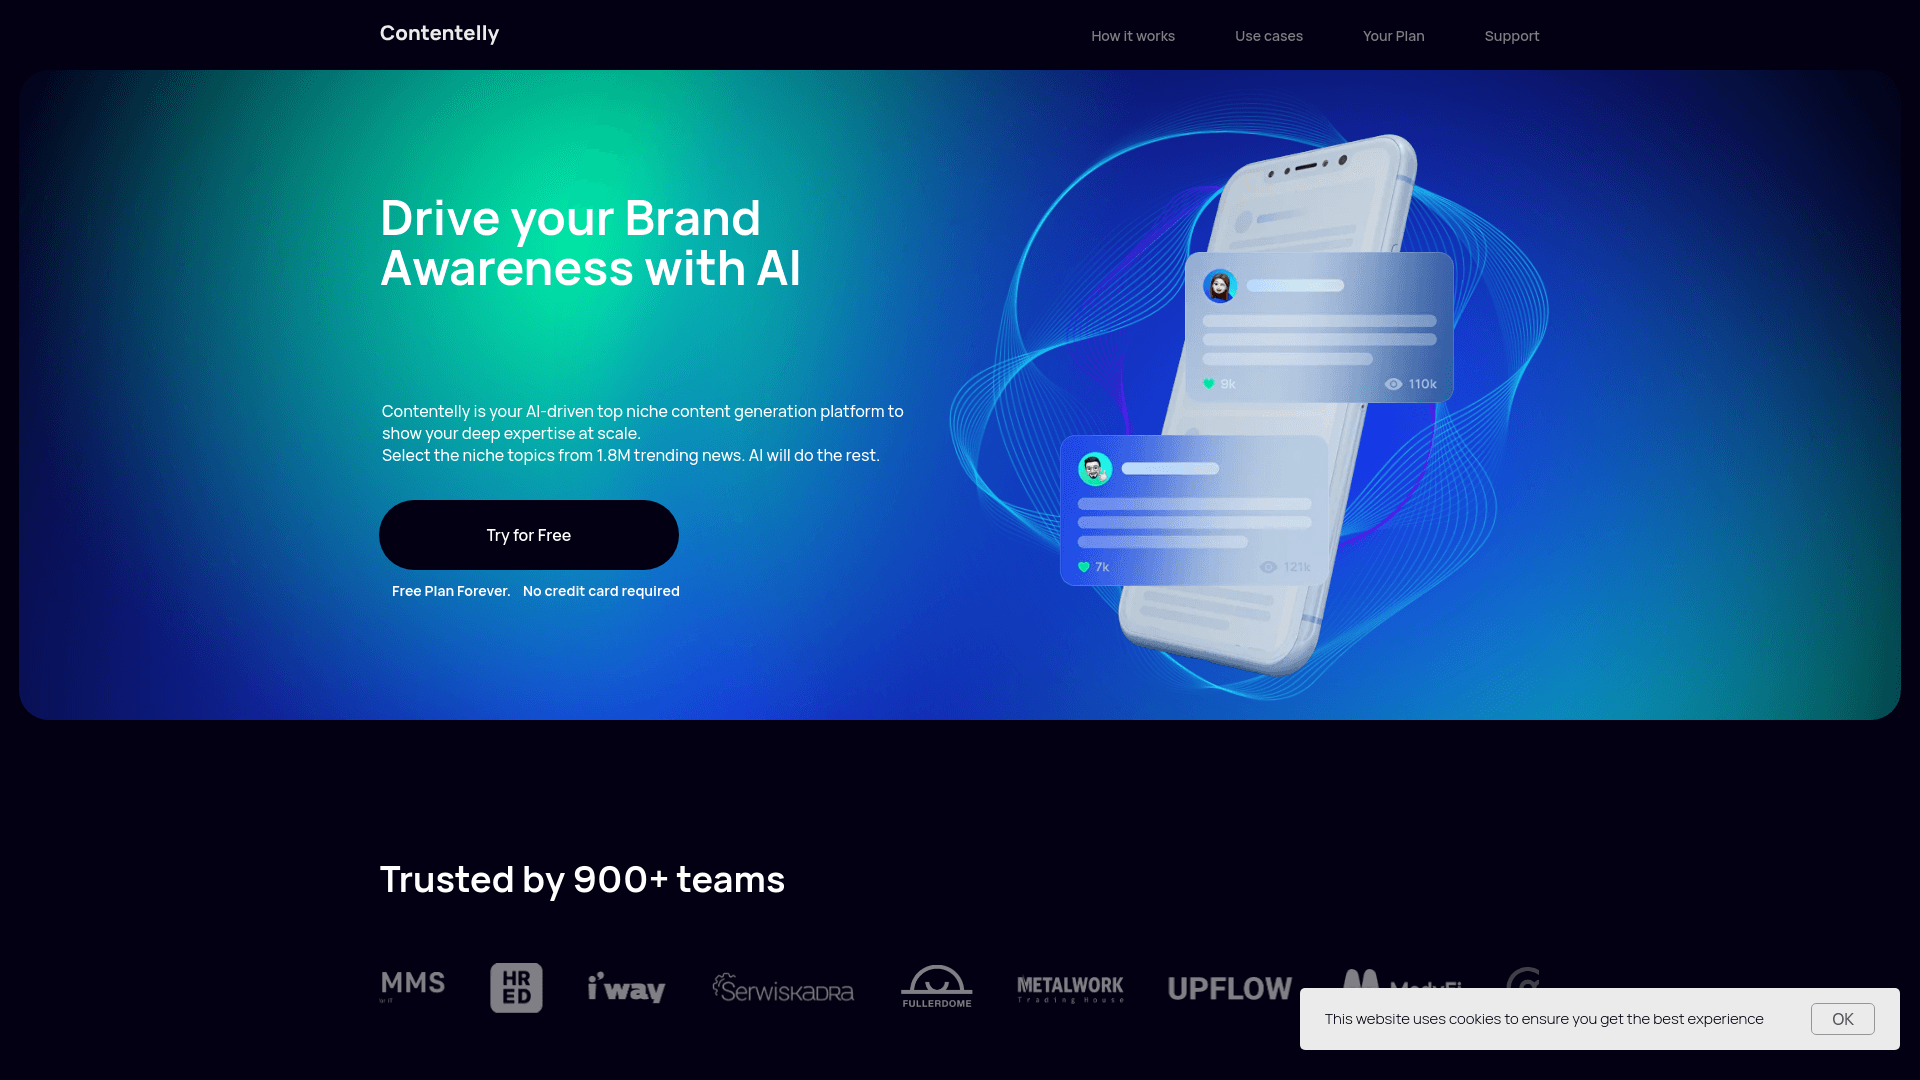Screen dimensions: 1920x1080
Task: Click the MMS brand logo icon
Action: point(413,986)
